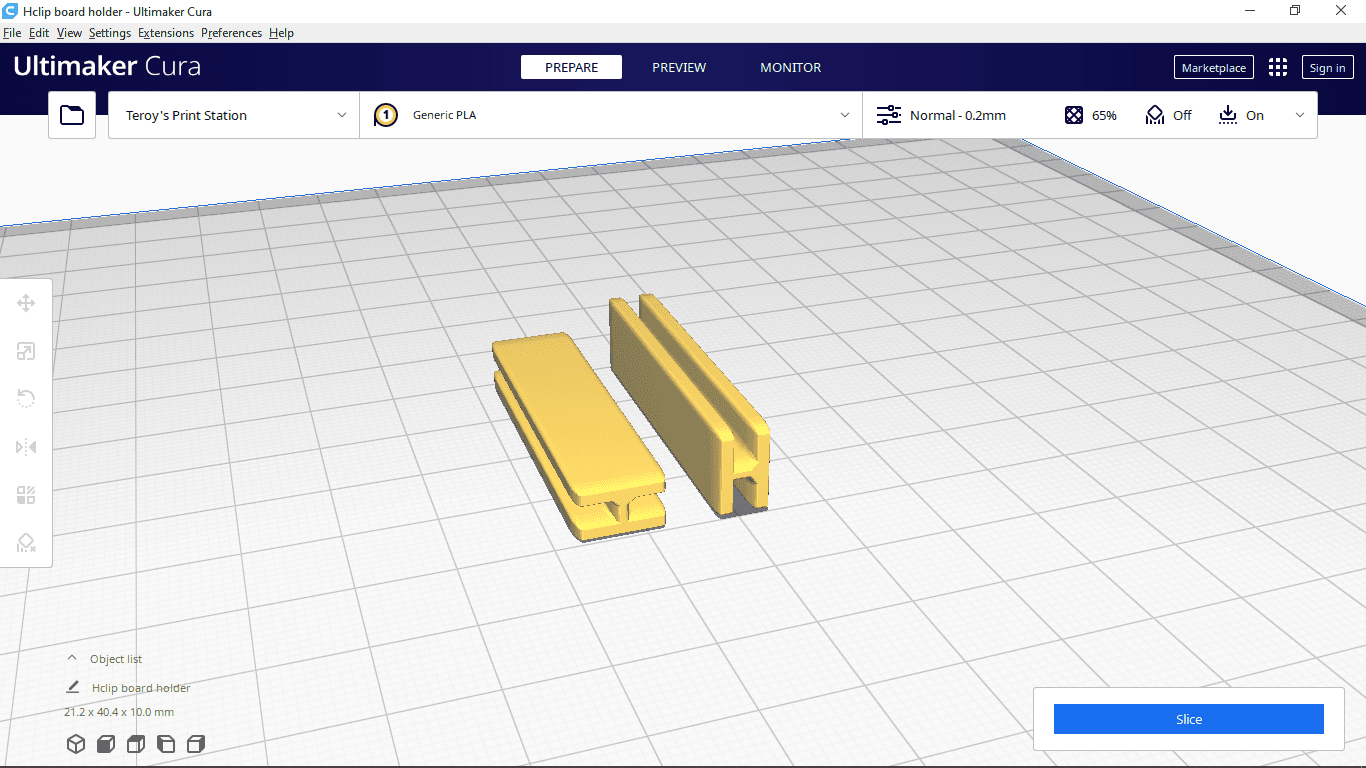Expand the print settings panel chevron
The height and width of the screenshot is (768, 1366).
point(1300,115)
